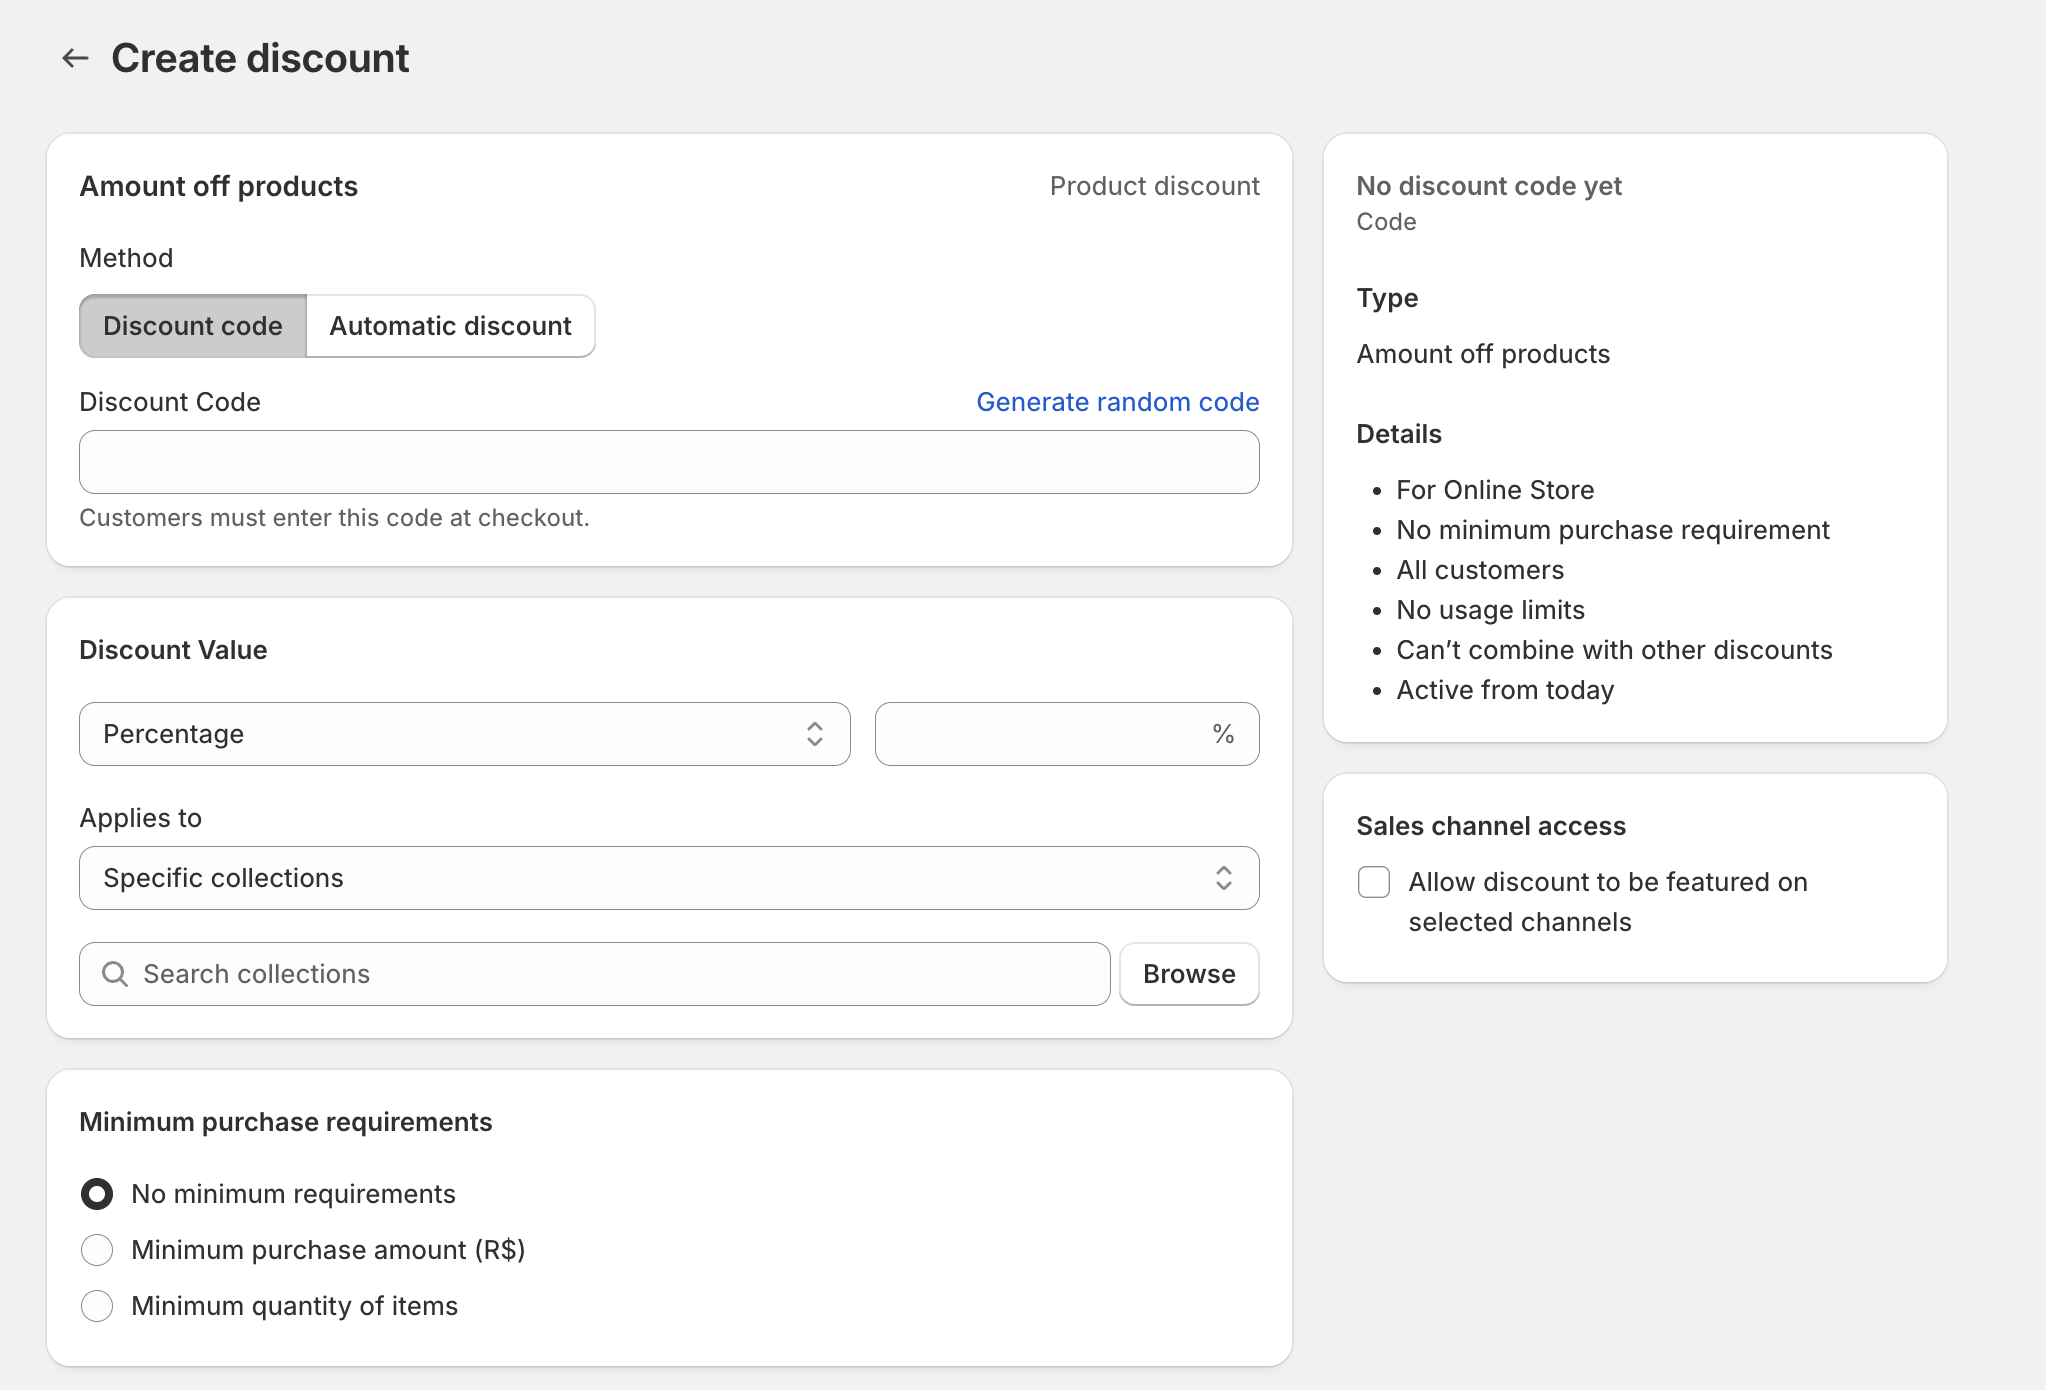Focus the Discount Code input field
This screenshot has height=1390, width=2046.
click(x=669, y=462)
